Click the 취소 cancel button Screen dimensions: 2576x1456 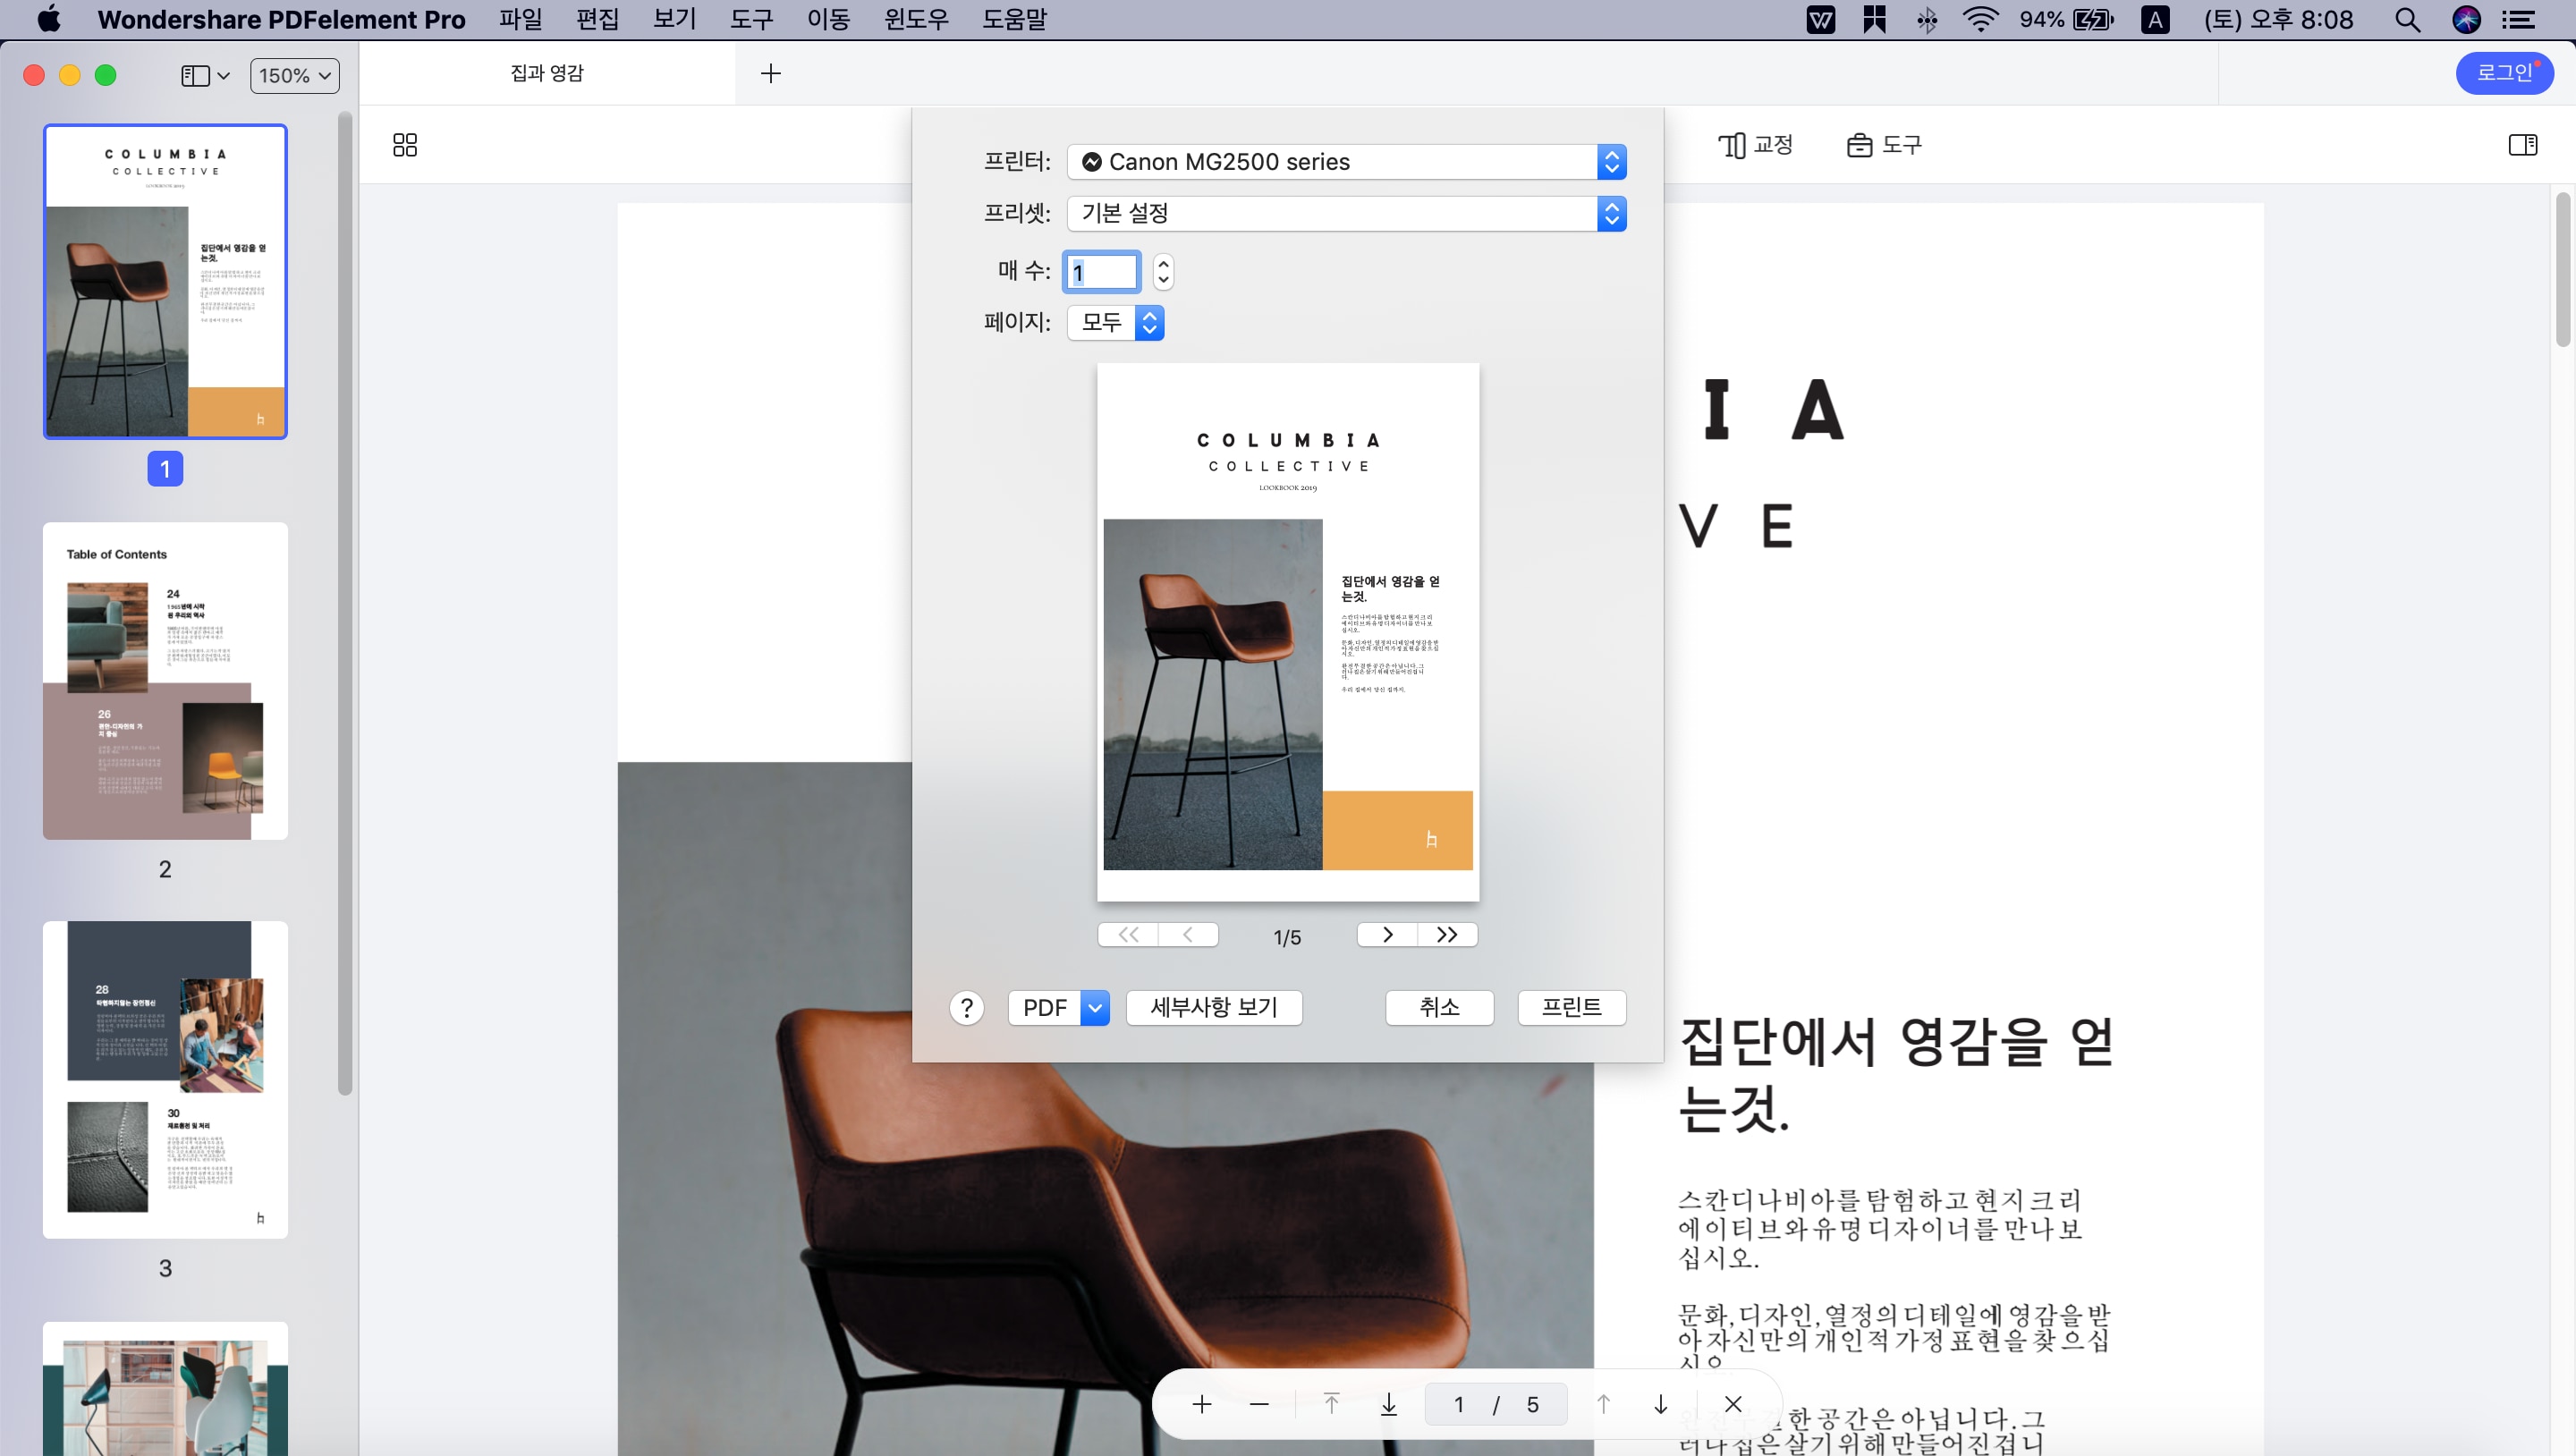pyautogui.click(x=1439, y=1008)
